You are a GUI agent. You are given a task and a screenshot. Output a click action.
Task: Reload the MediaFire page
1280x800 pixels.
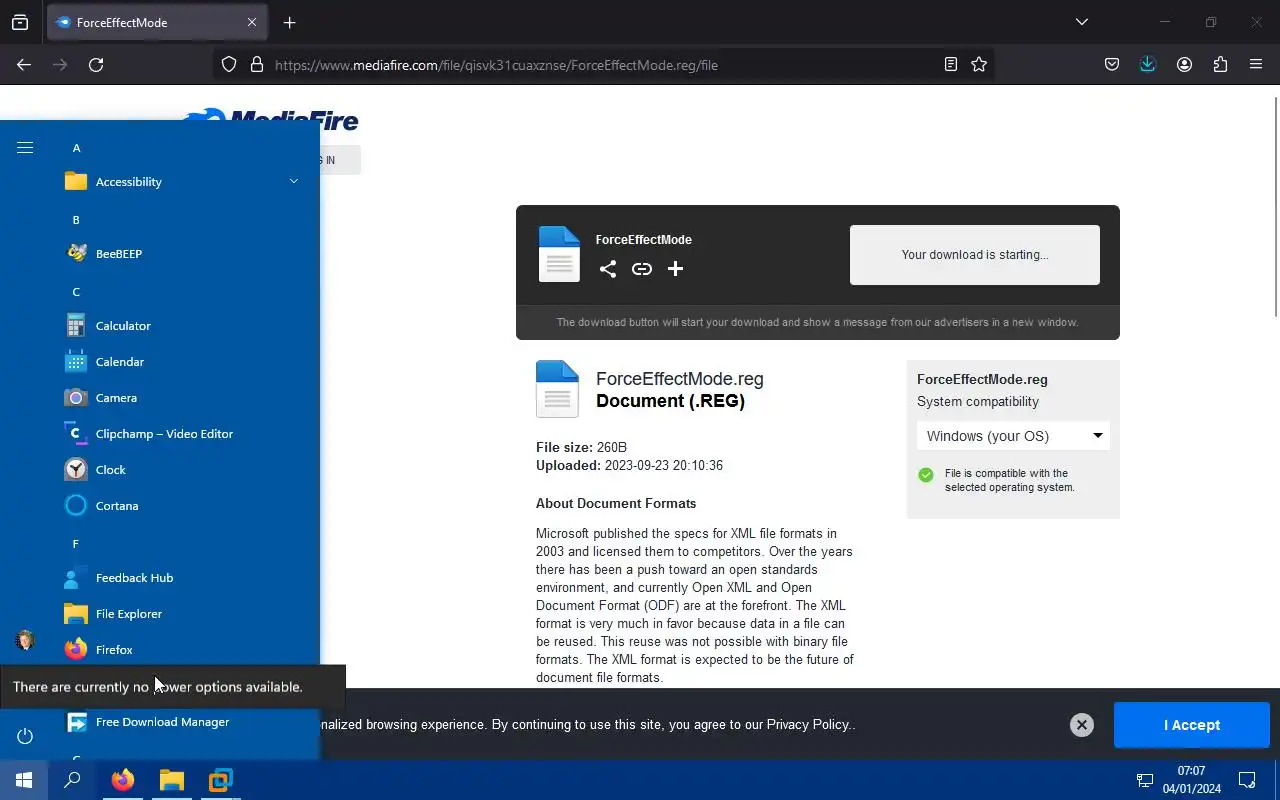coord(96,64)
